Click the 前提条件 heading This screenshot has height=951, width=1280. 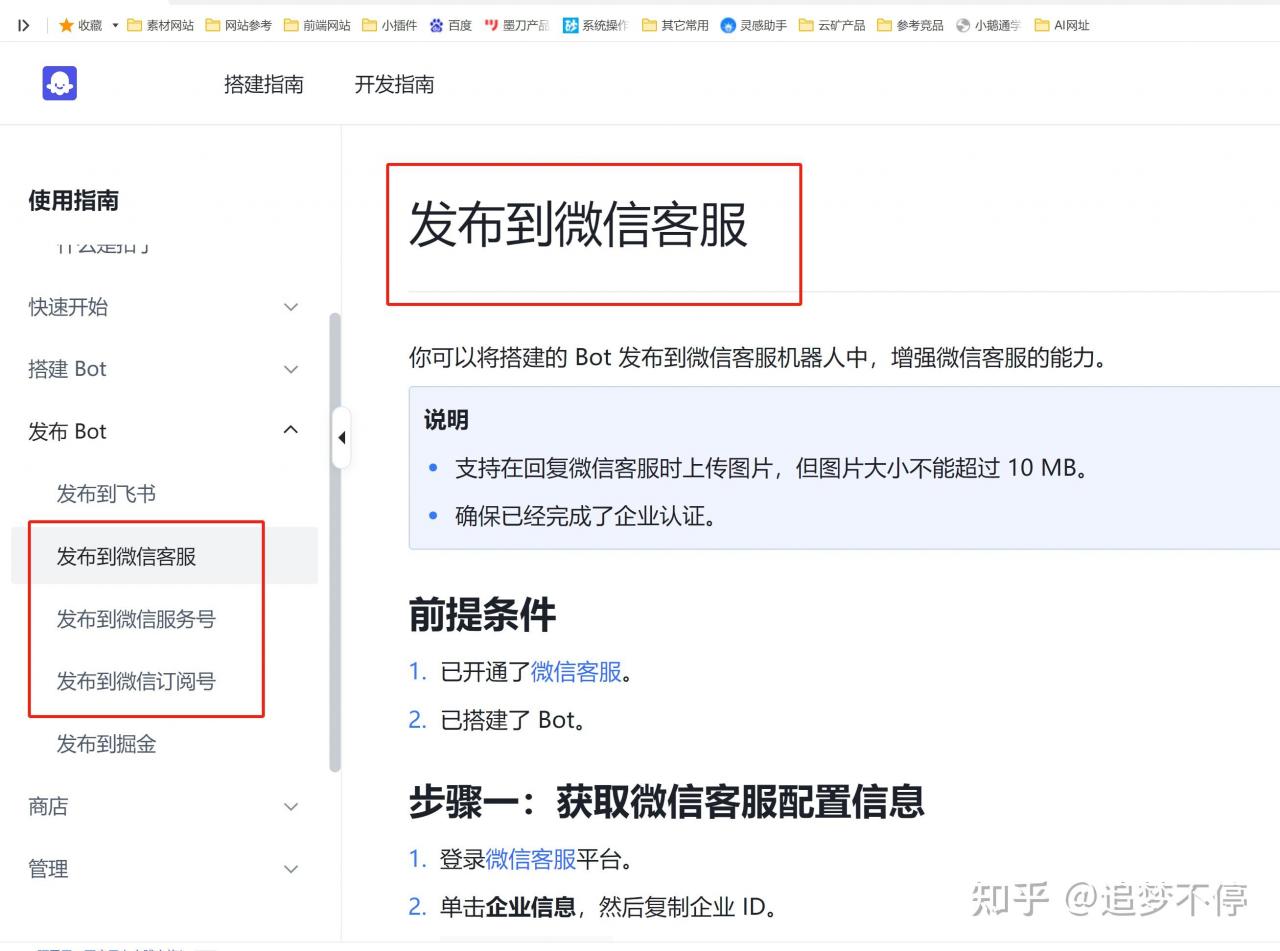482,615
